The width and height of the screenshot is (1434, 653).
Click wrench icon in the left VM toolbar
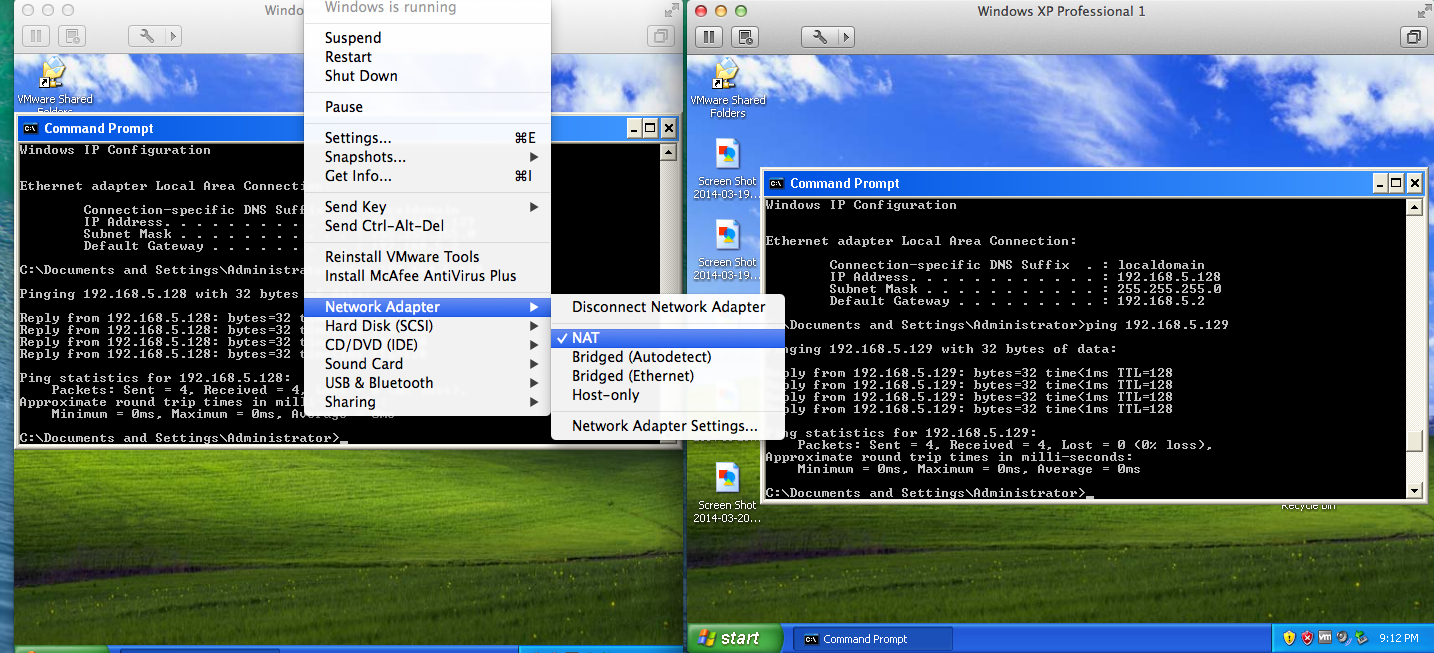click(x=146, y=37)
